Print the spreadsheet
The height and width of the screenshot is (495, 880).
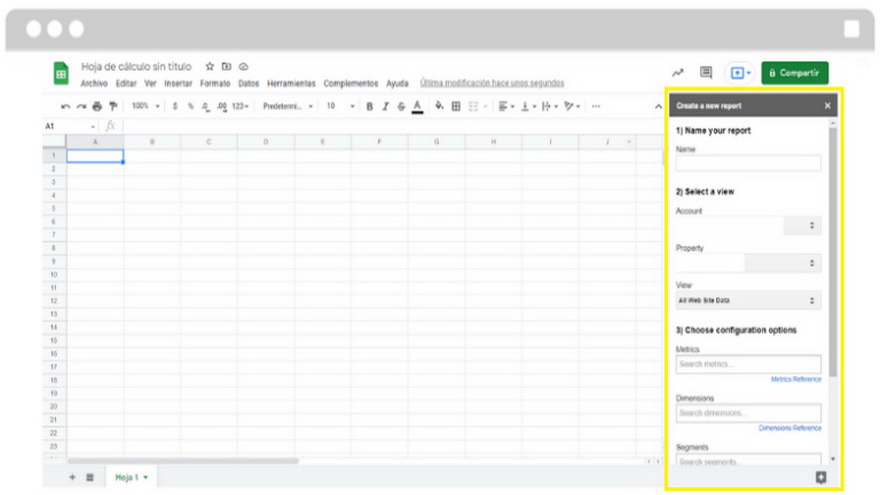point(97,106)
